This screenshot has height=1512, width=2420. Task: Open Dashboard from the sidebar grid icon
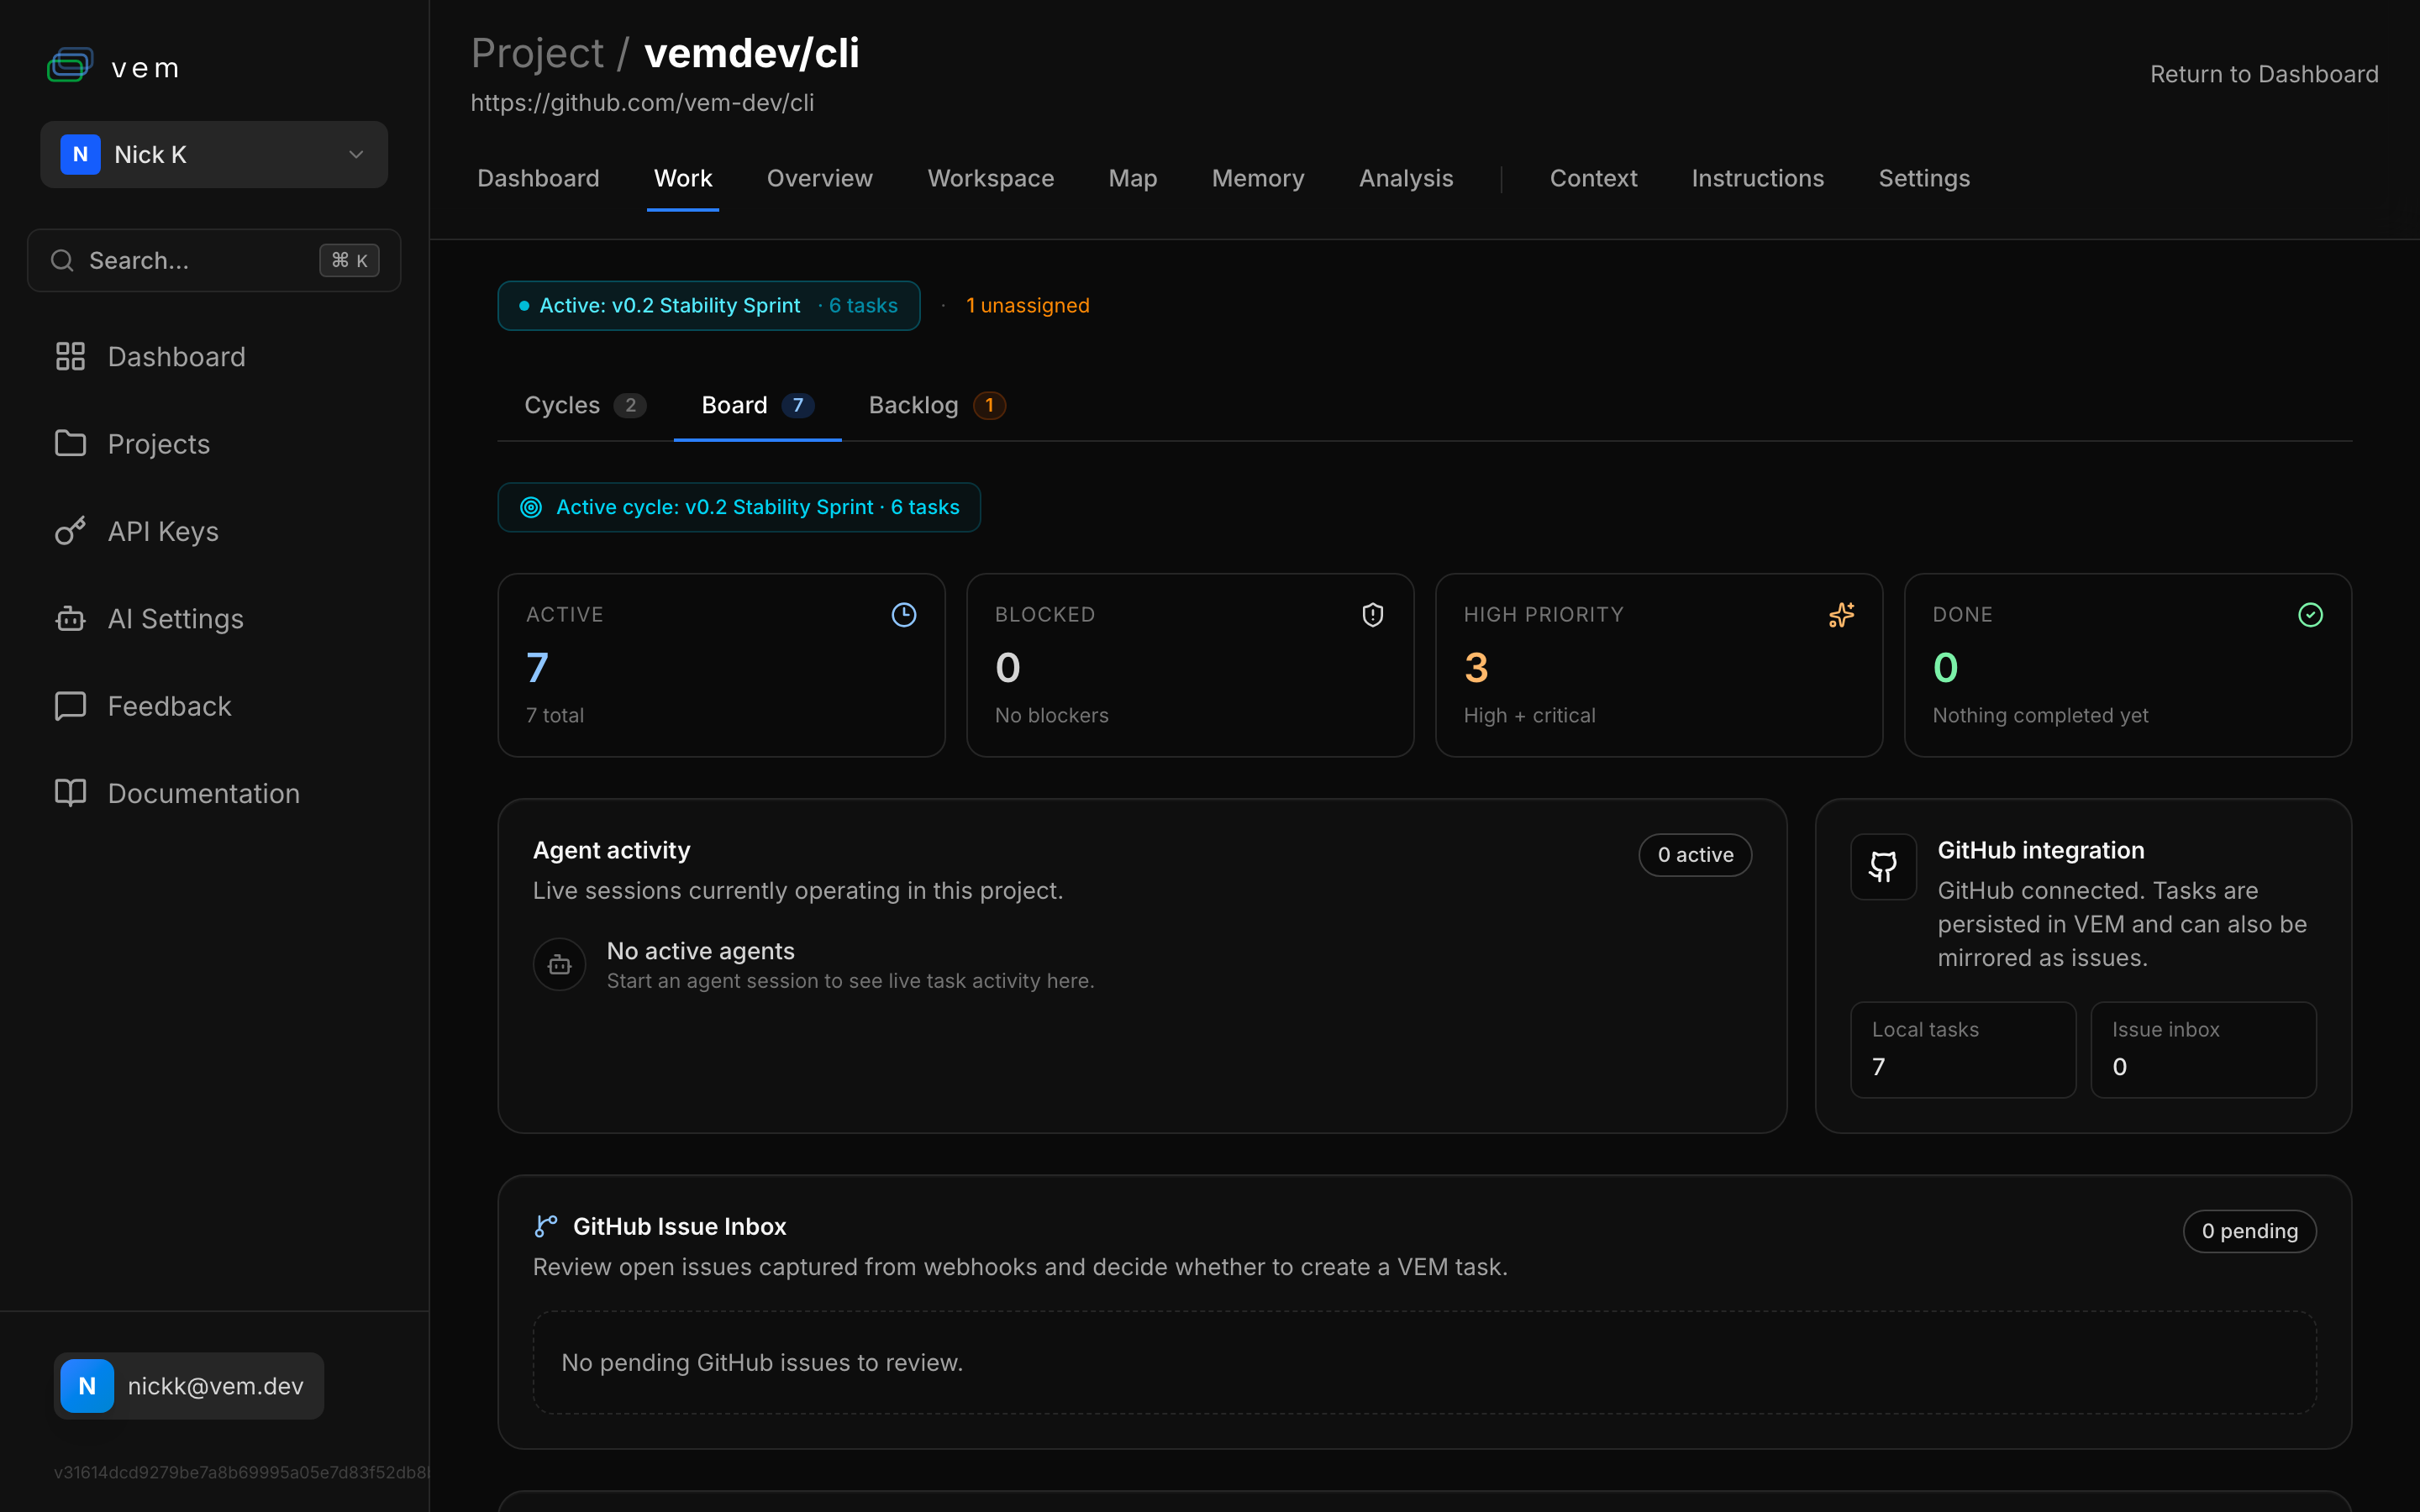tap(70, 357)
